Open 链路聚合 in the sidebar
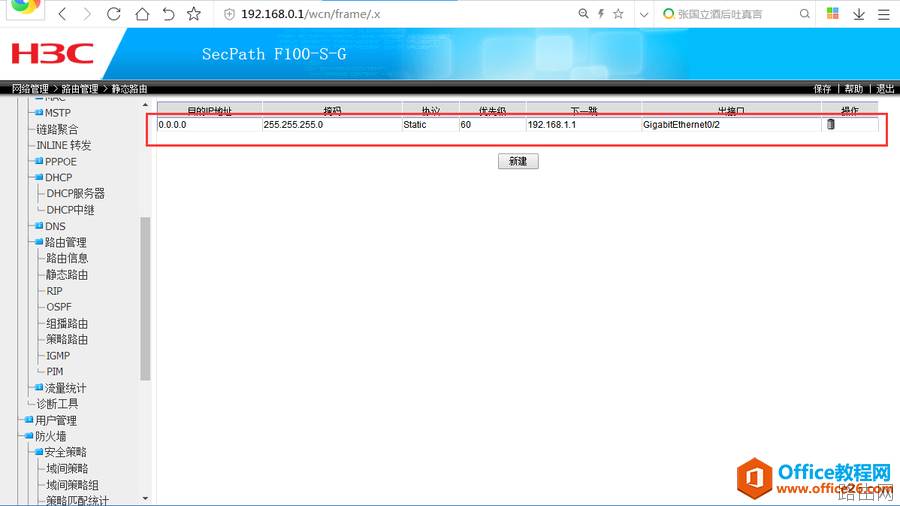The height and width of the screenshot is (506, 900). pyautogui.click(x=57, y=129)
